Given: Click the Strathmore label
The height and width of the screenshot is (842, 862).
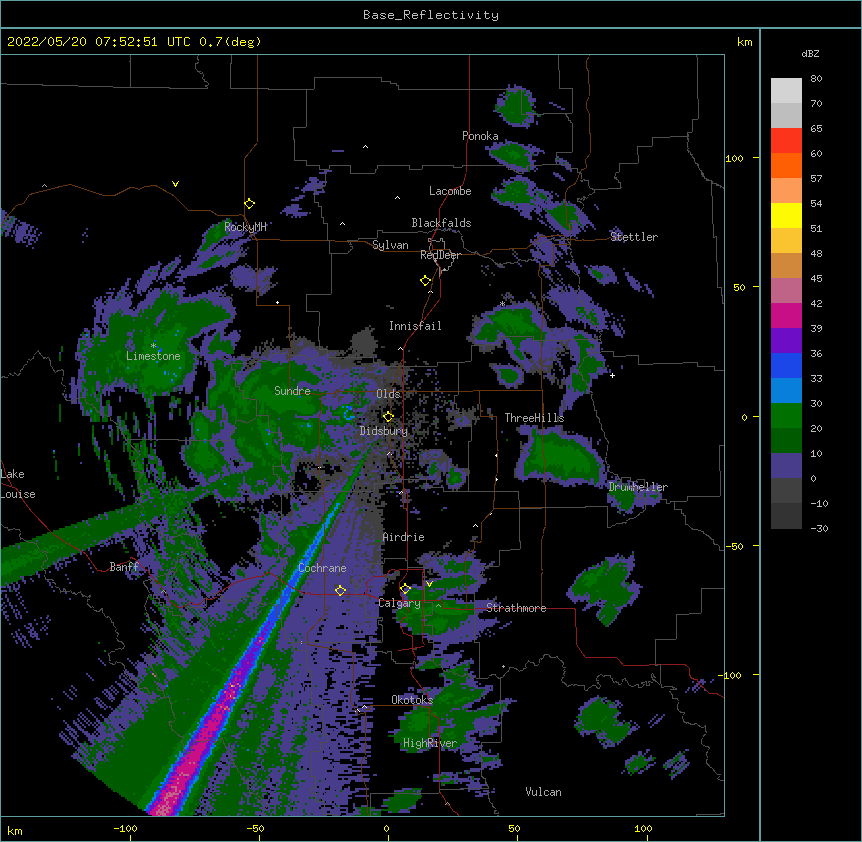Looking at the screenshot, I should tap(516, 608).
